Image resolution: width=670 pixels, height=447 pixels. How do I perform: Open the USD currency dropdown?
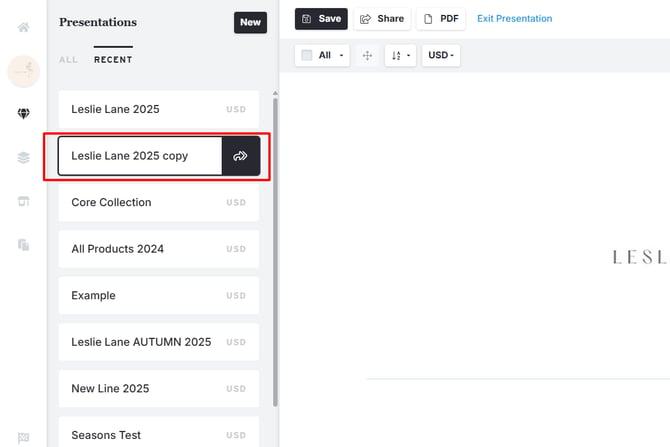click(440, 55)
